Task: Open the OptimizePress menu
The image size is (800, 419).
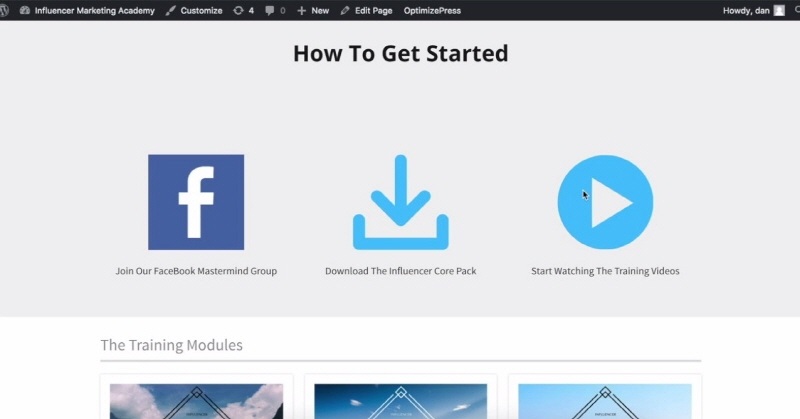Action: pos(432,10)
